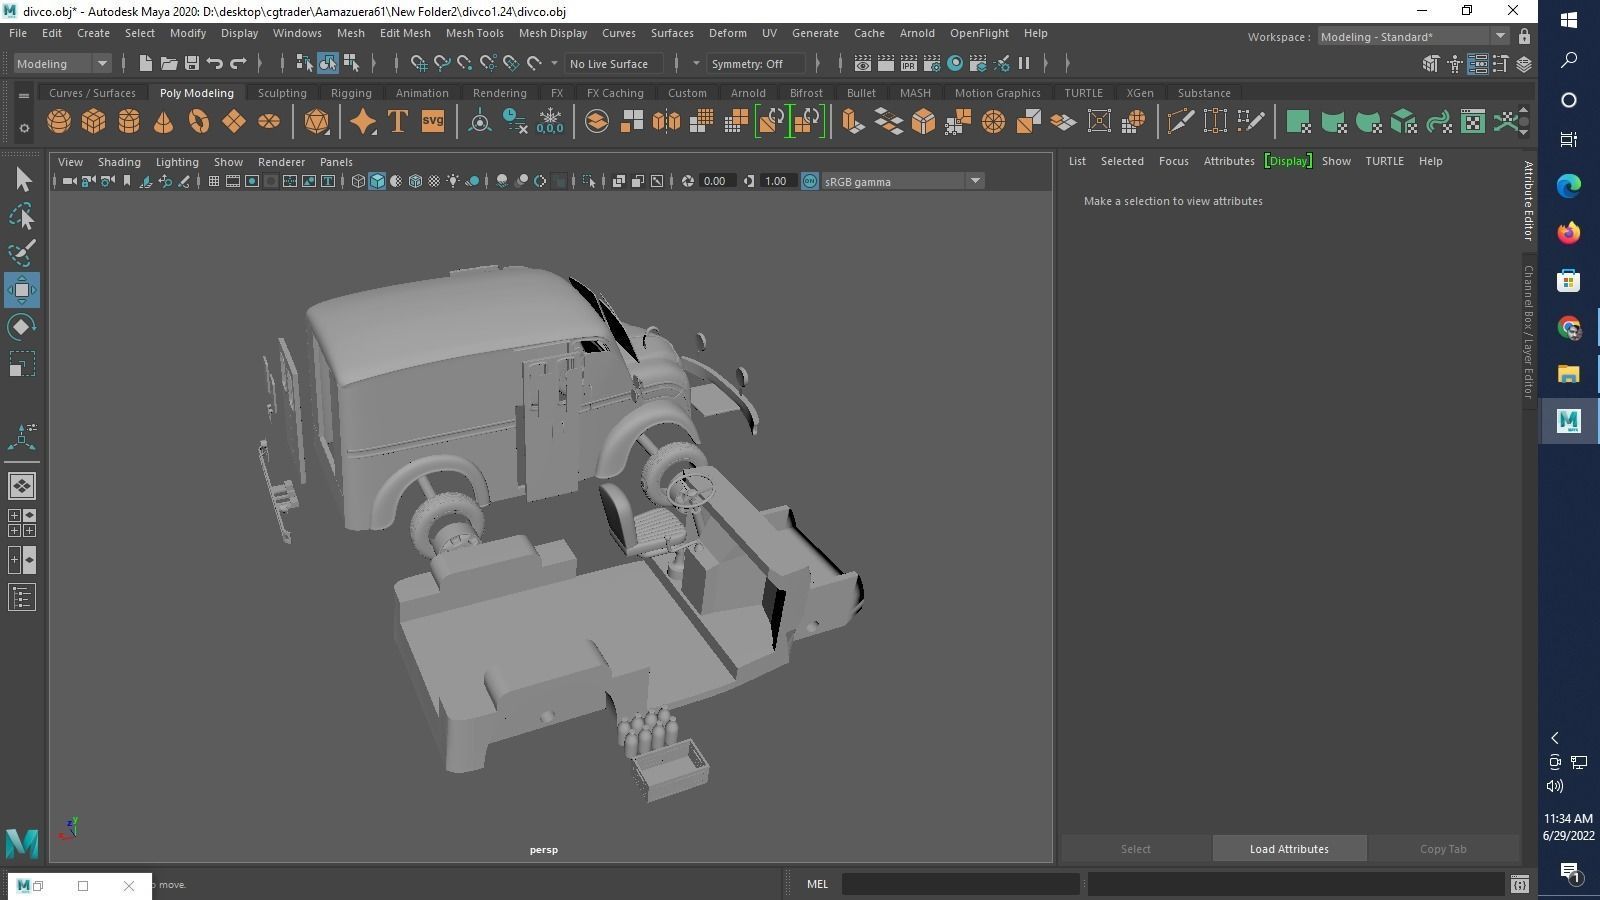1600x900 pixels.
Task: Choose the Lasso select tool
Action: (x=22, y=216)
